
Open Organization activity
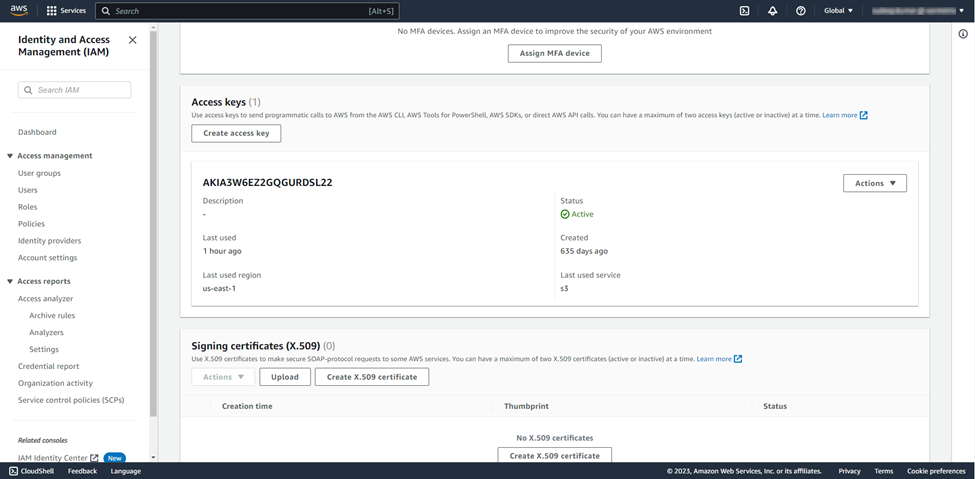coord(55,383)
